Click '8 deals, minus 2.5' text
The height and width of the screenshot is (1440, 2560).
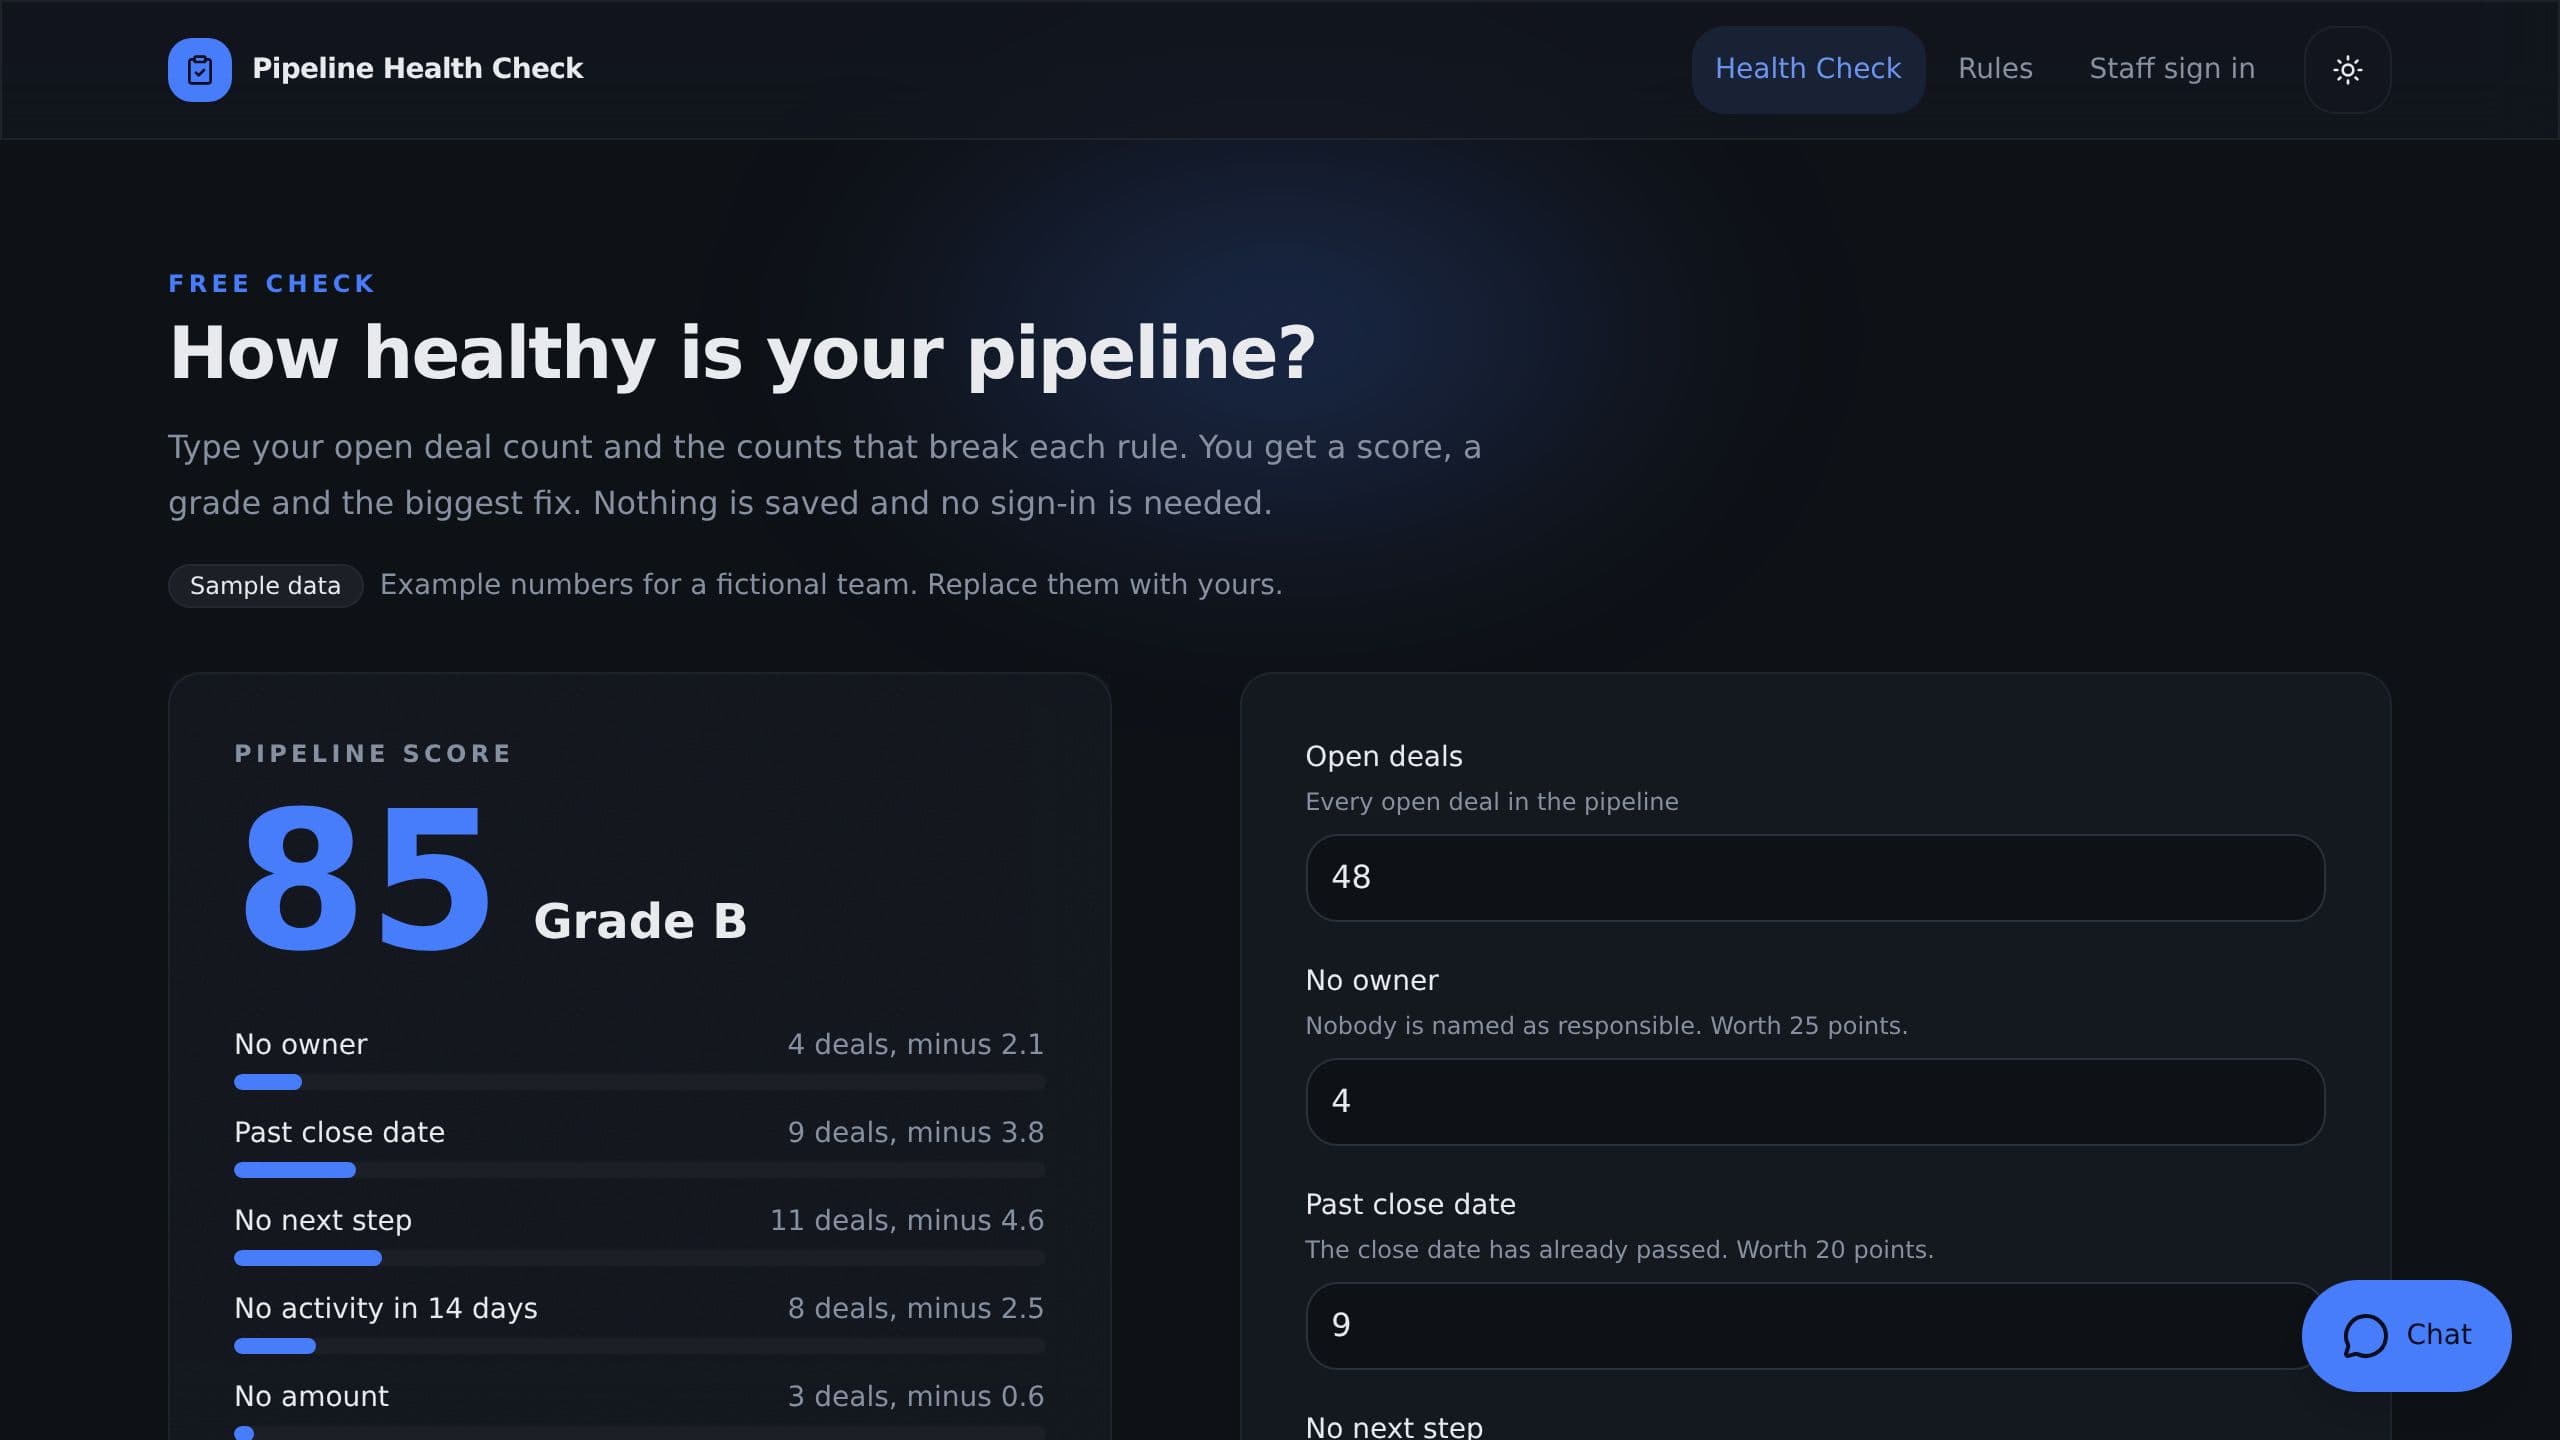[x=915, y=1308]
